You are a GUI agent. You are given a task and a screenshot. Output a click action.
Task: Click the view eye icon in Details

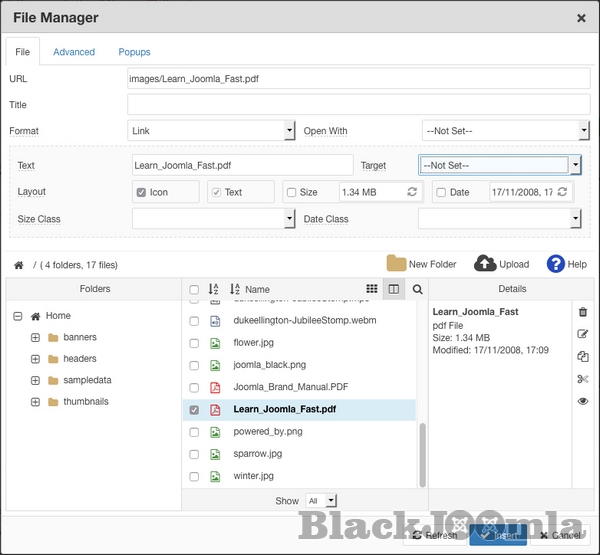(x=583, y=401)
